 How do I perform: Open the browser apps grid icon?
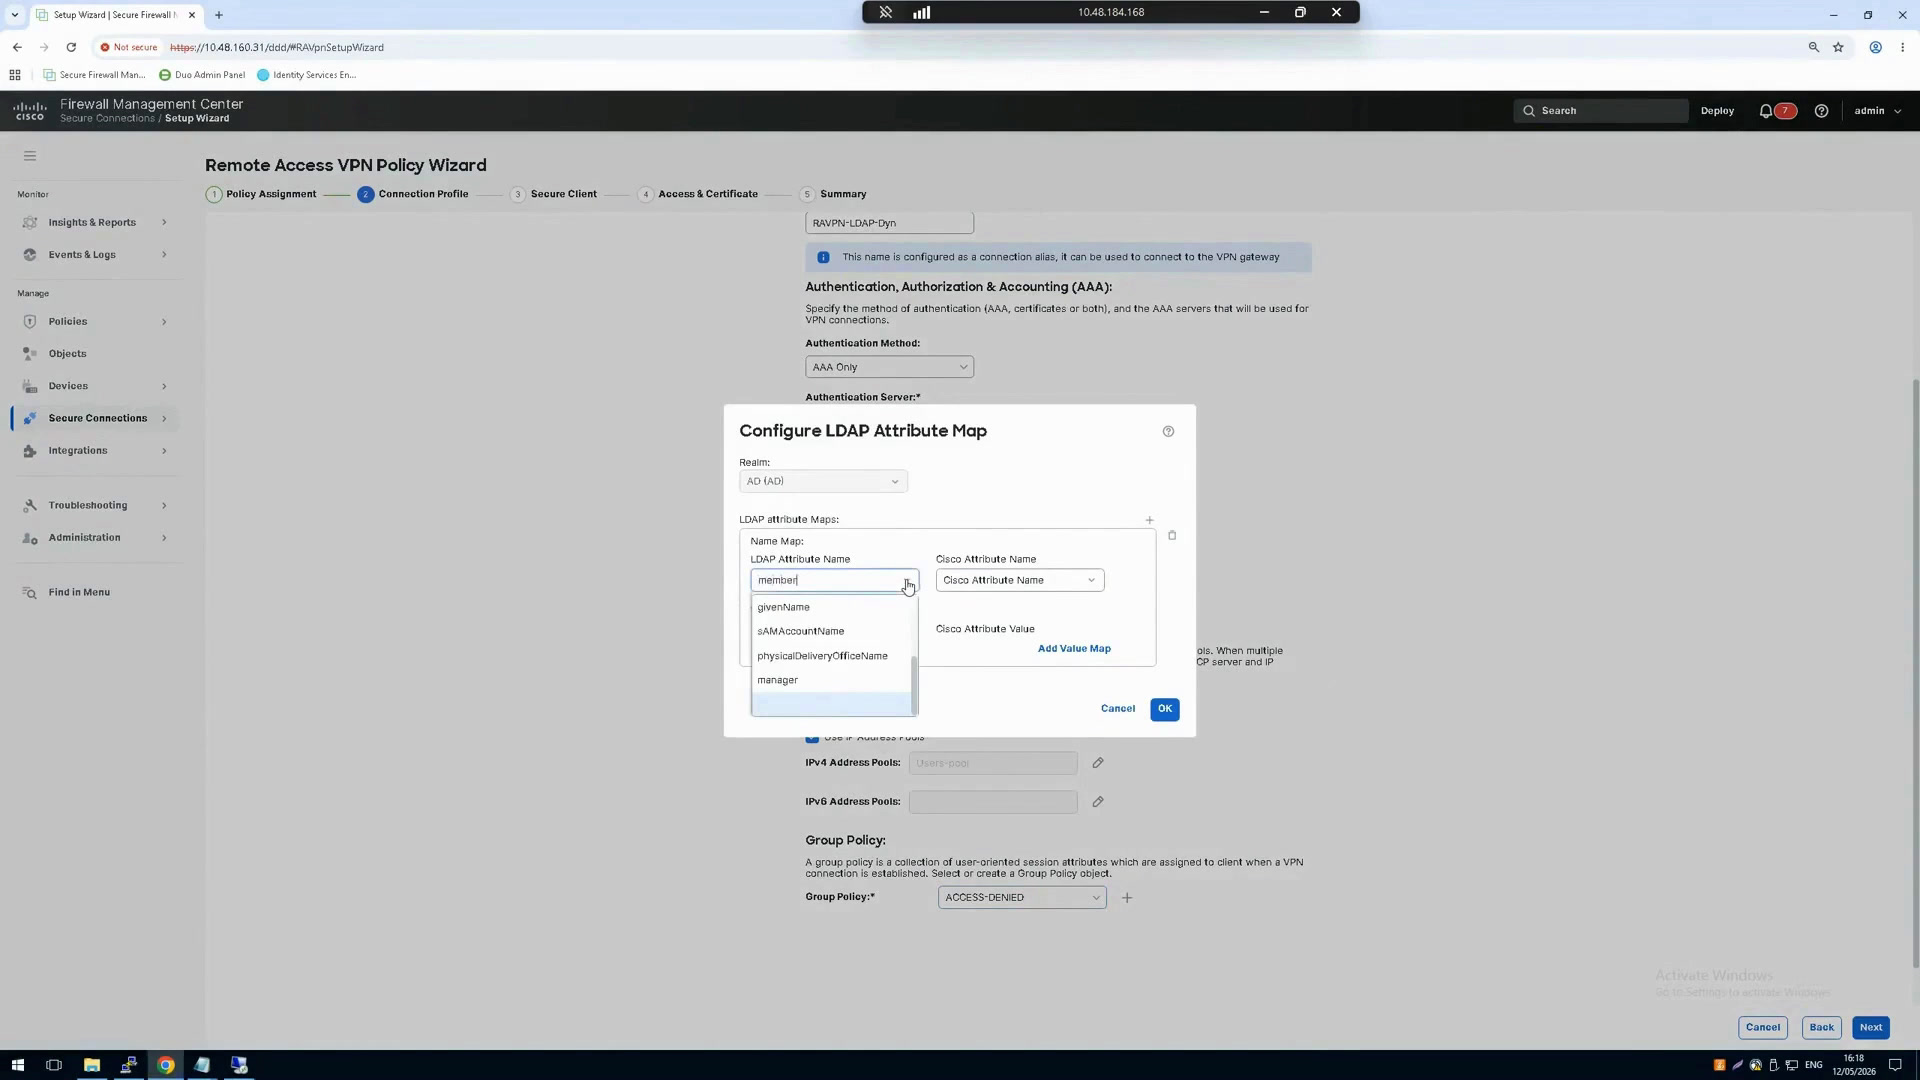15,75
